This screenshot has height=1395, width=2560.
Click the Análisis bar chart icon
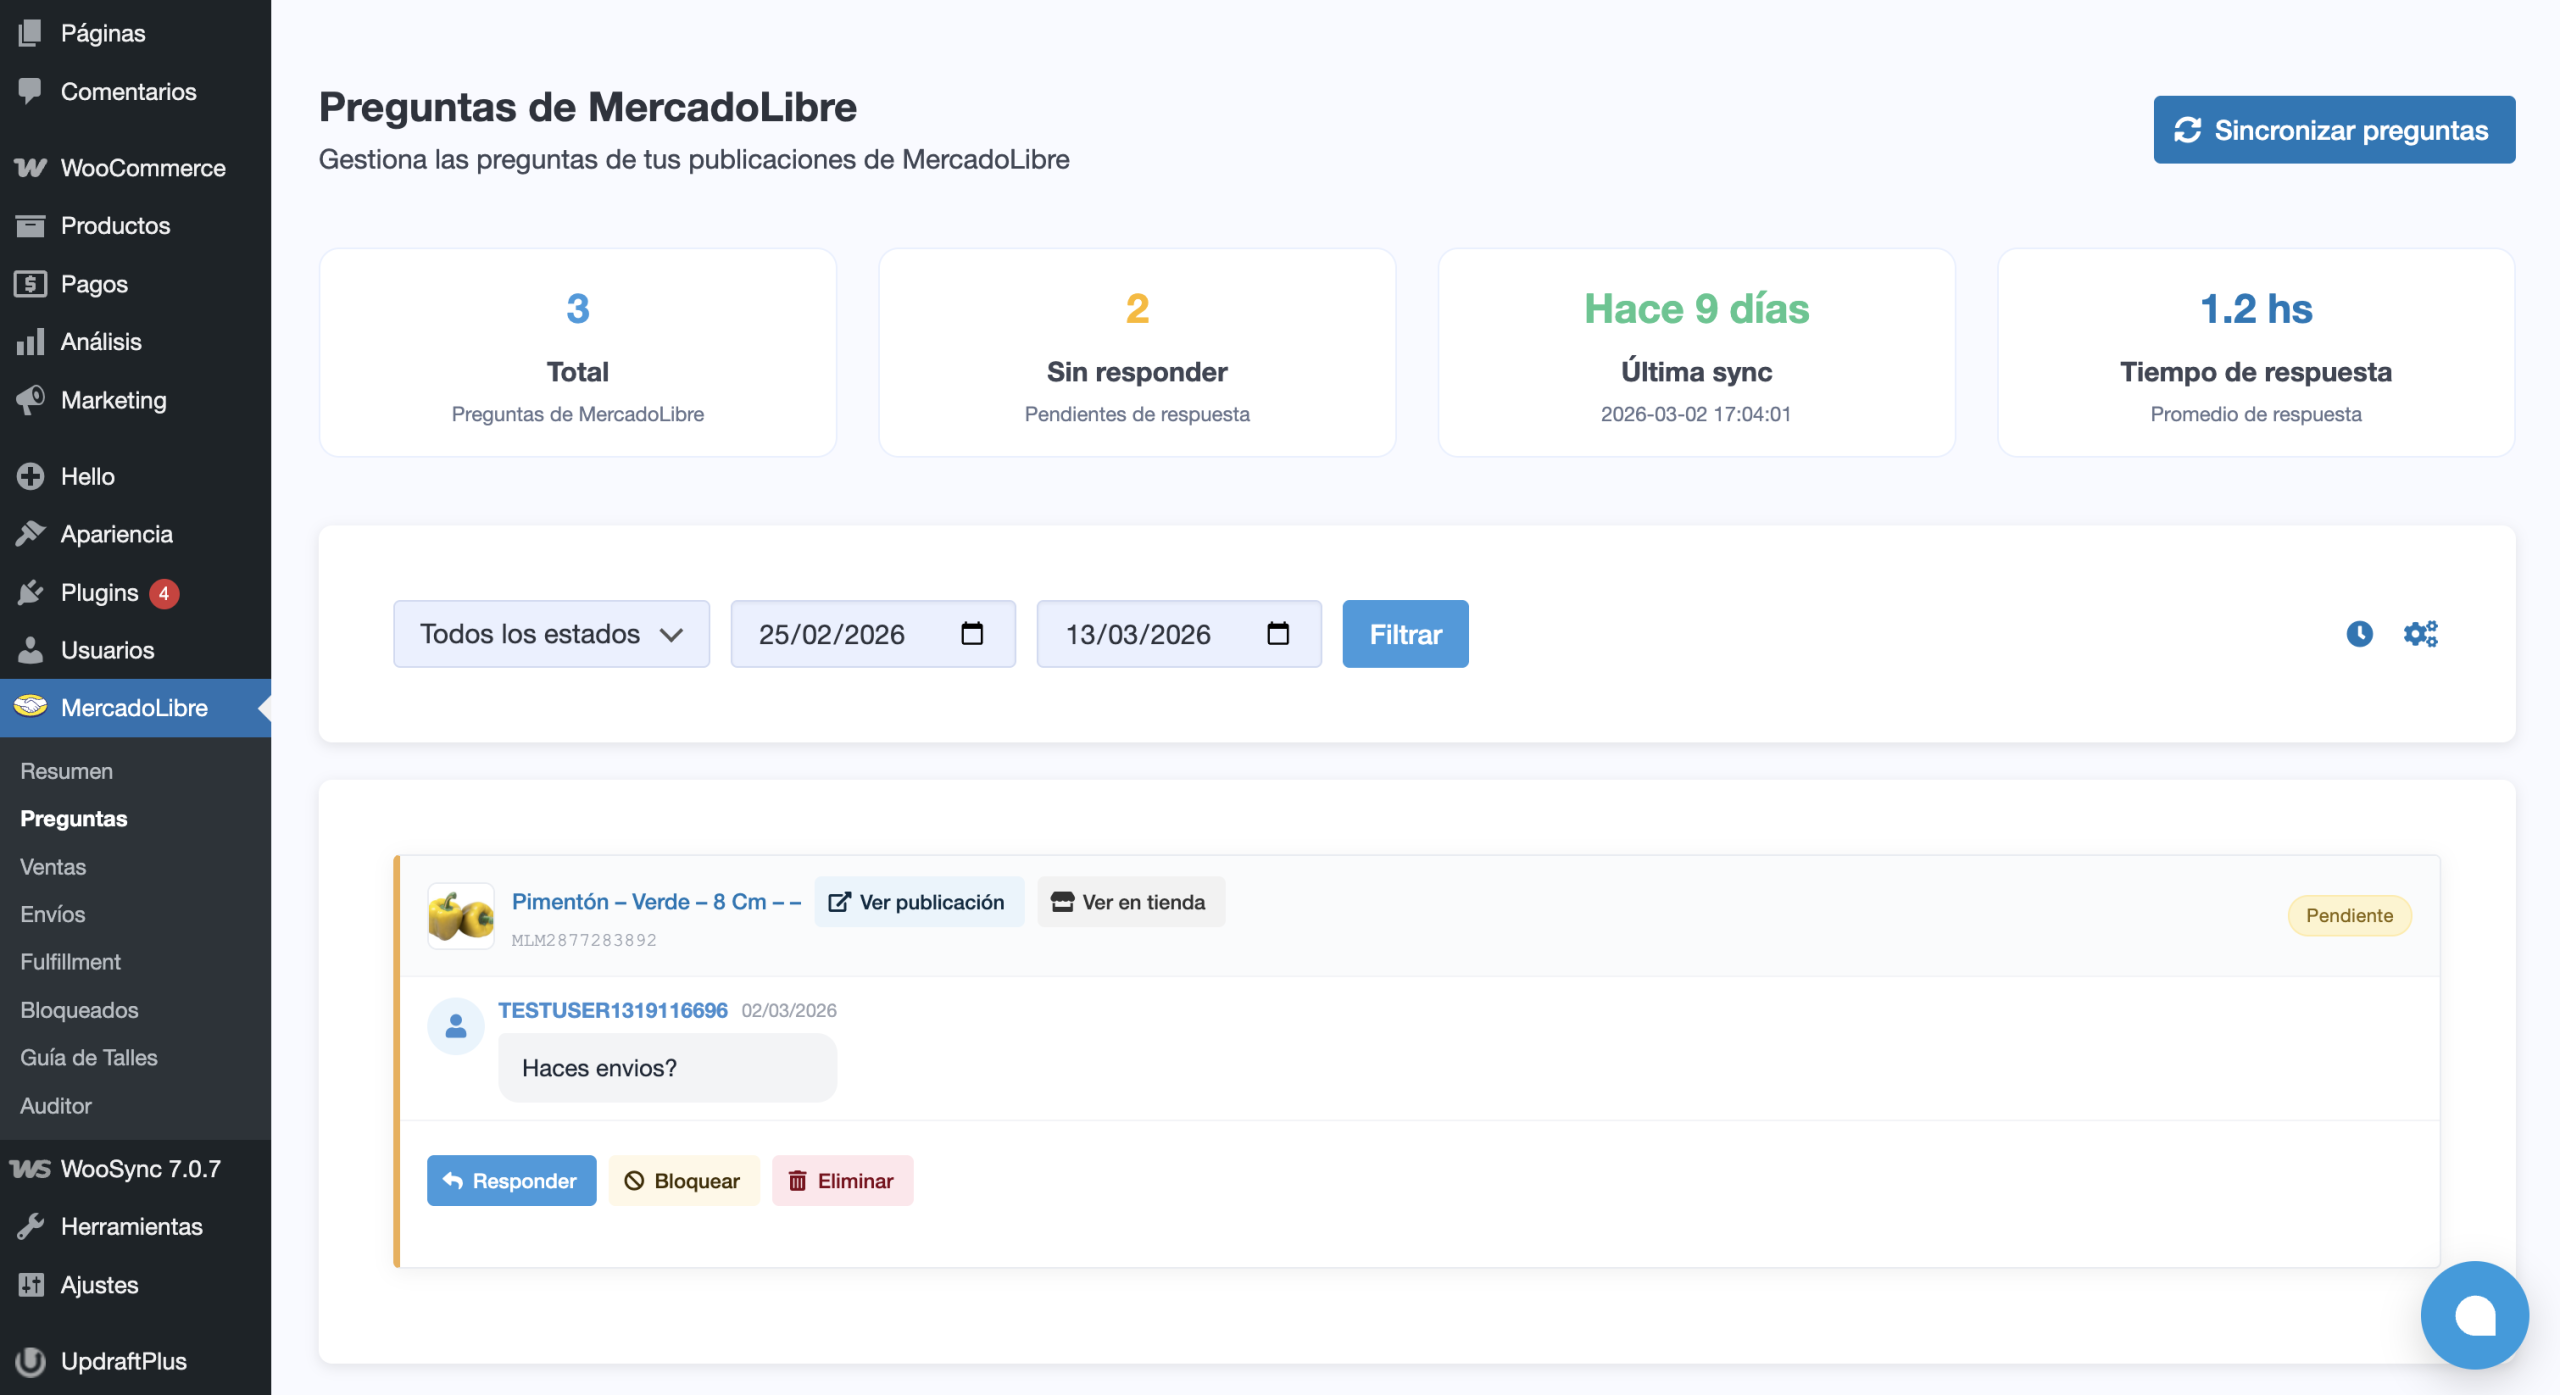click(x=30, y=342)
